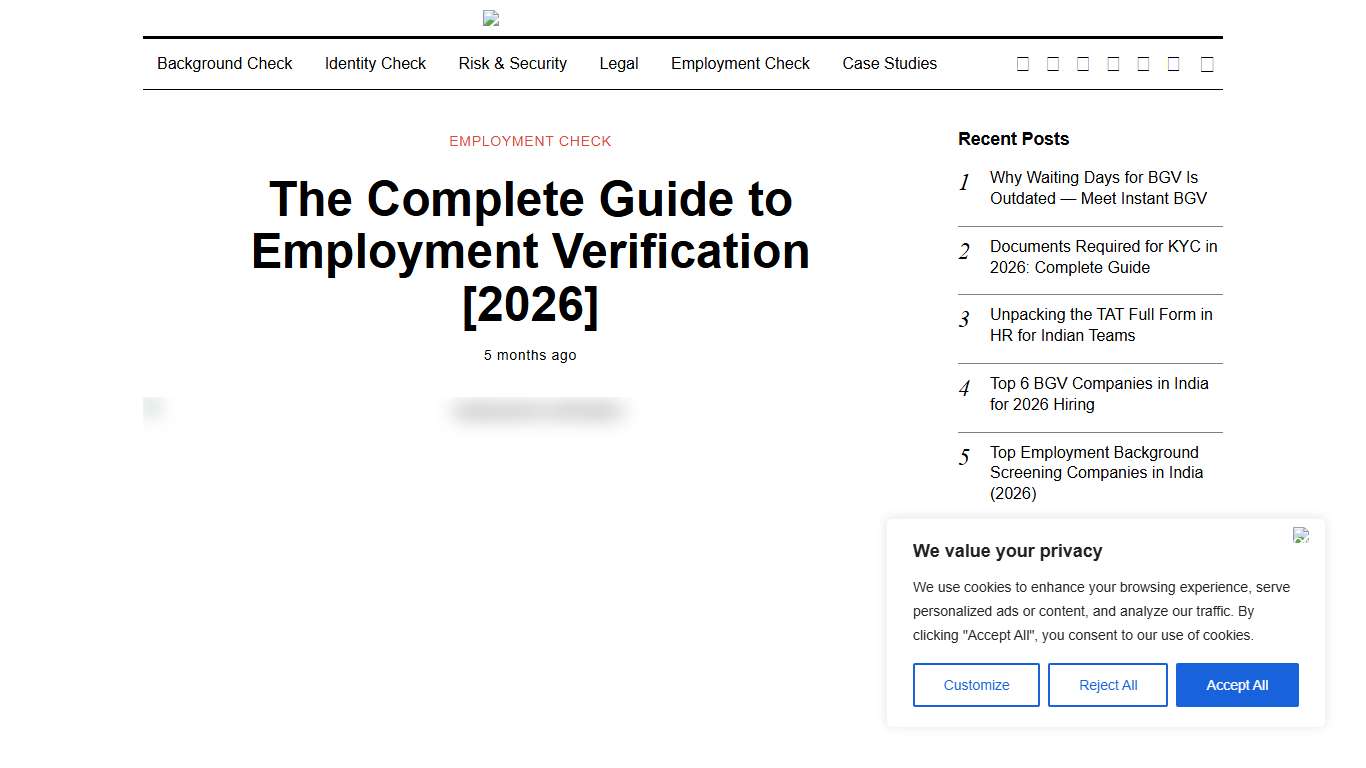Viewport: 1366px width, 768px height.
Task: Open the Case Studies menu
Action: pos(889,63)
